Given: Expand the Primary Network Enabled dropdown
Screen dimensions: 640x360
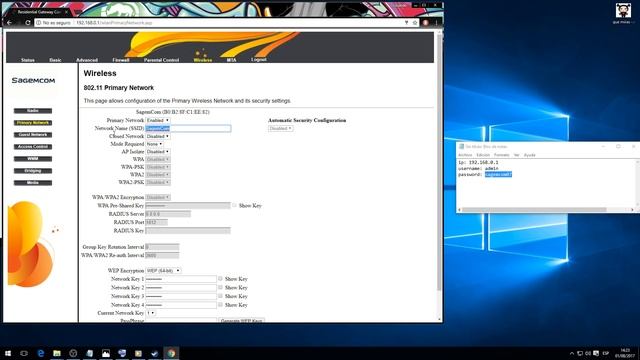Looking at the screenshot, I should pyautogui.click(x=158, y=120).
